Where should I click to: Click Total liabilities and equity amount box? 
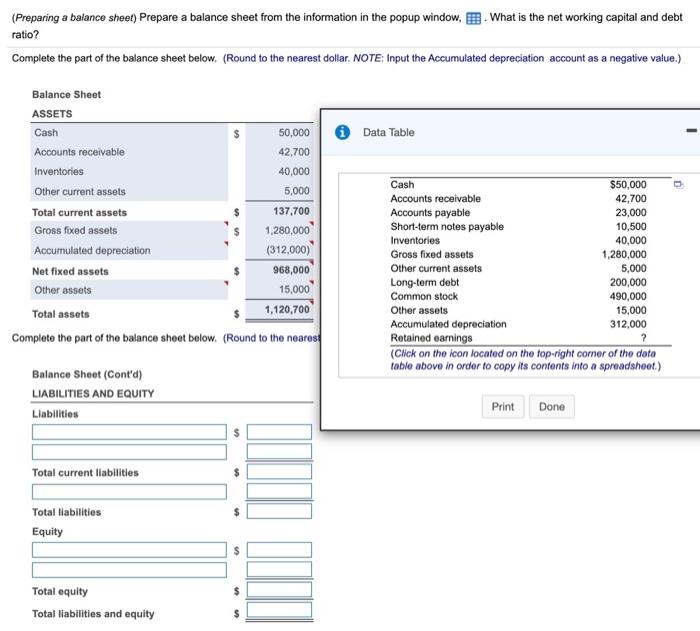(x=279, y=610)
